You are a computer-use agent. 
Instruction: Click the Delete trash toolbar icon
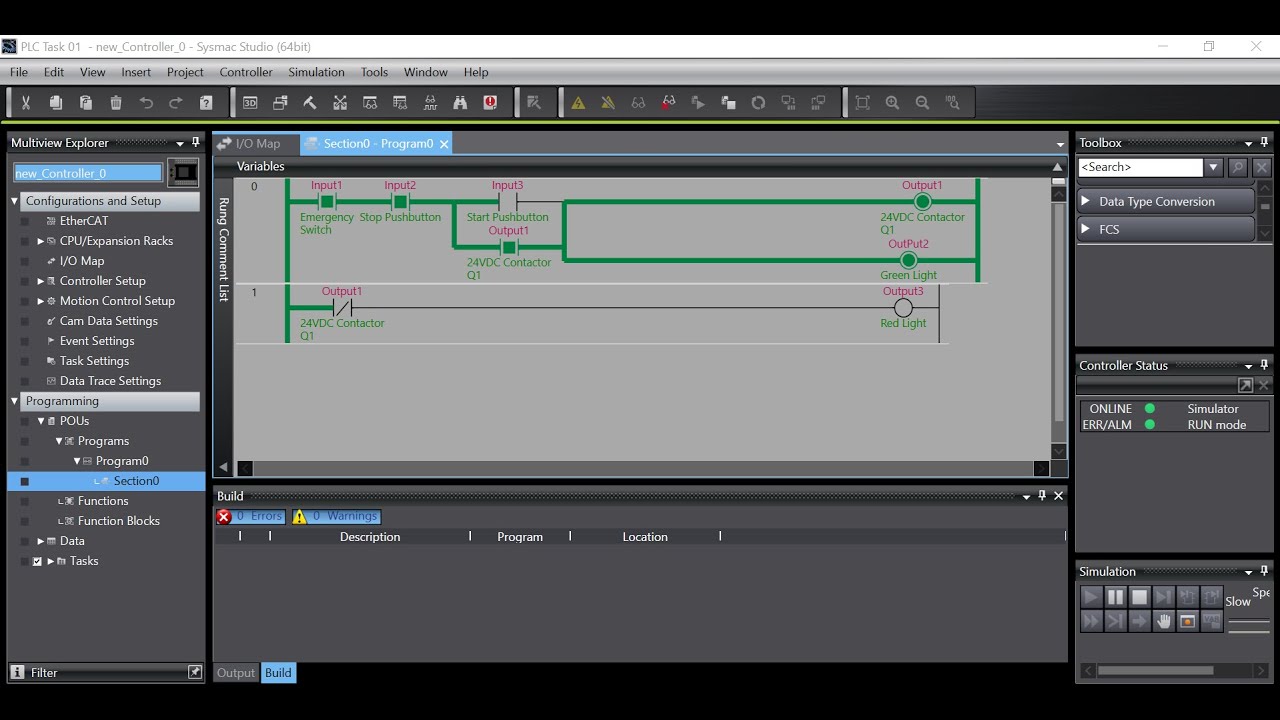[x=116, y=102]
